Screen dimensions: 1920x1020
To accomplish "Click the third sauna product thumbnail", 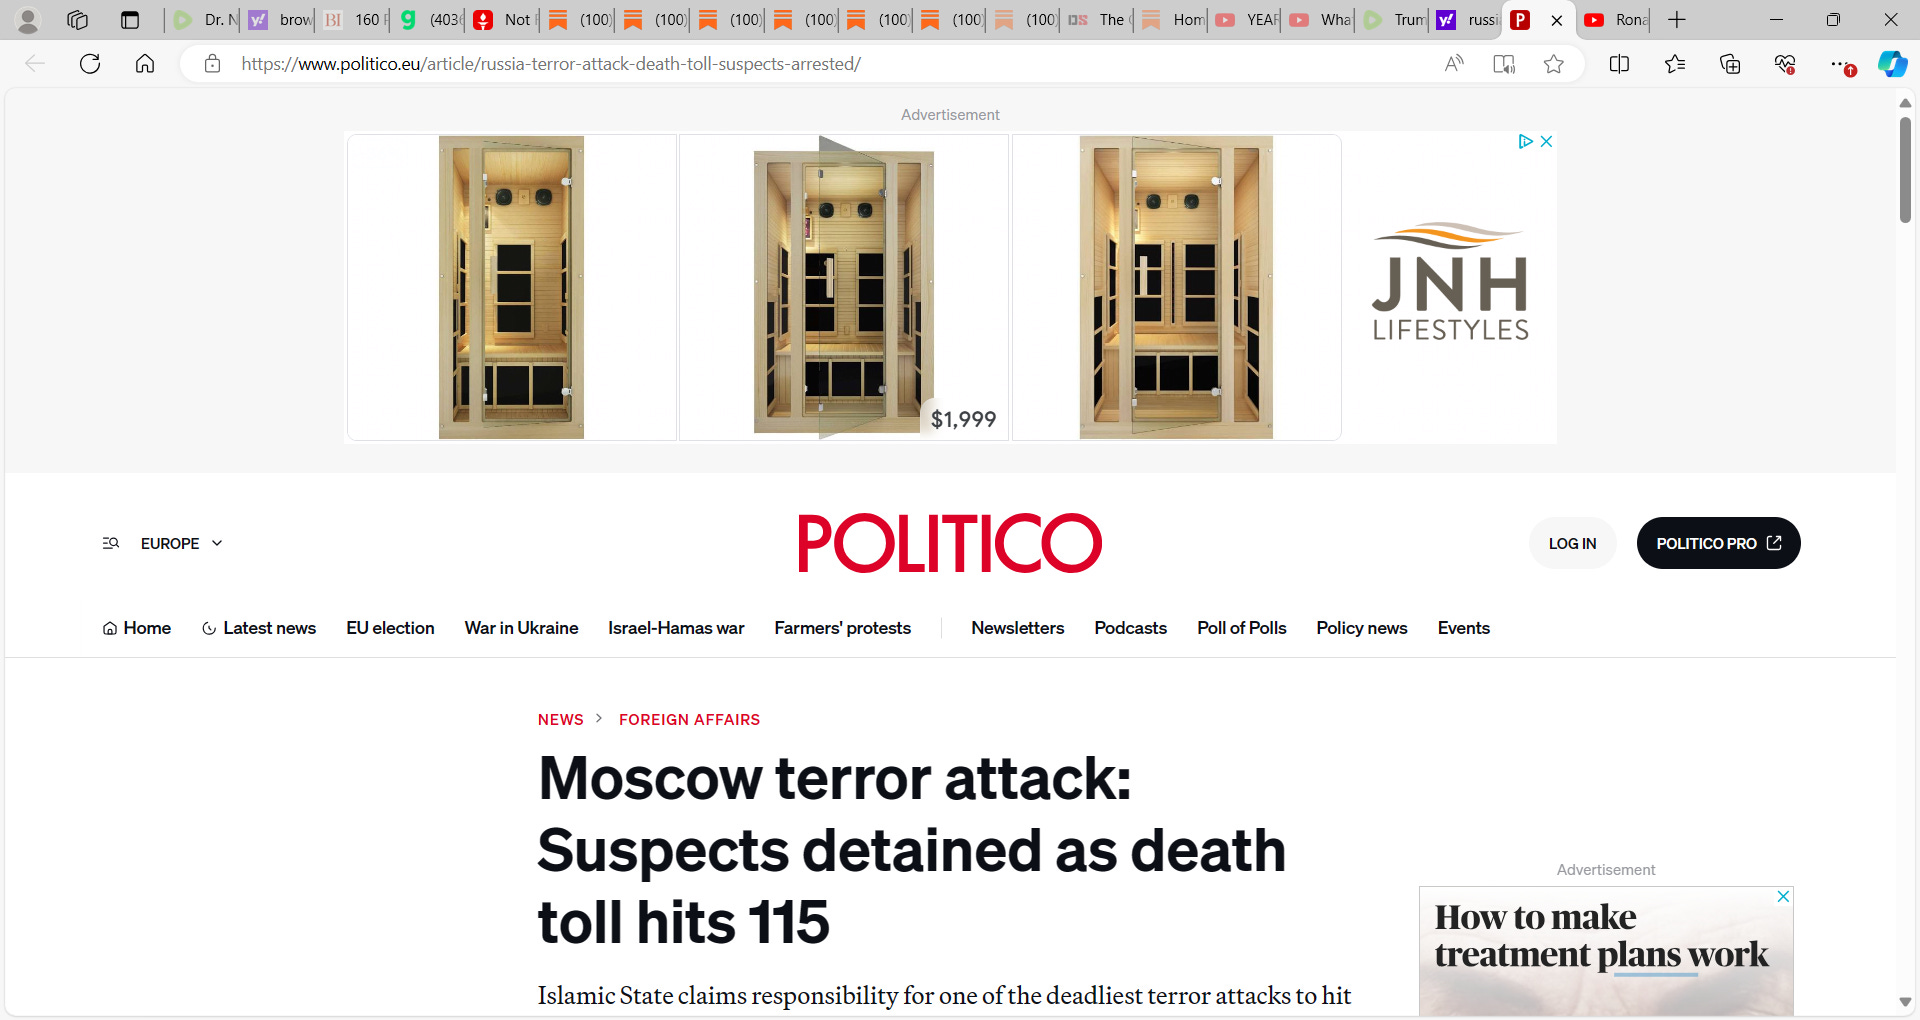I will tap(1176, 287).
